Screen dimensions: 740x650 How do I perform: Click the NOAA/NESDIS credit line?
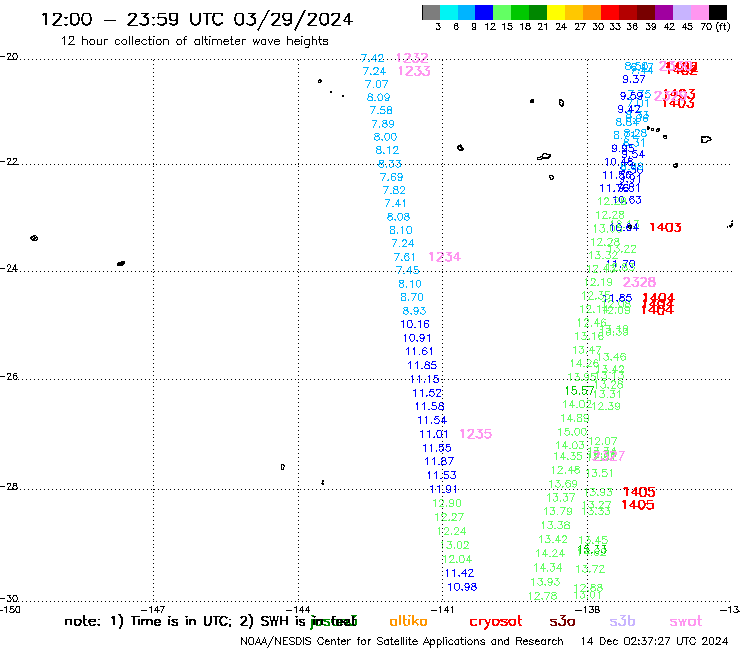[402, 642]
